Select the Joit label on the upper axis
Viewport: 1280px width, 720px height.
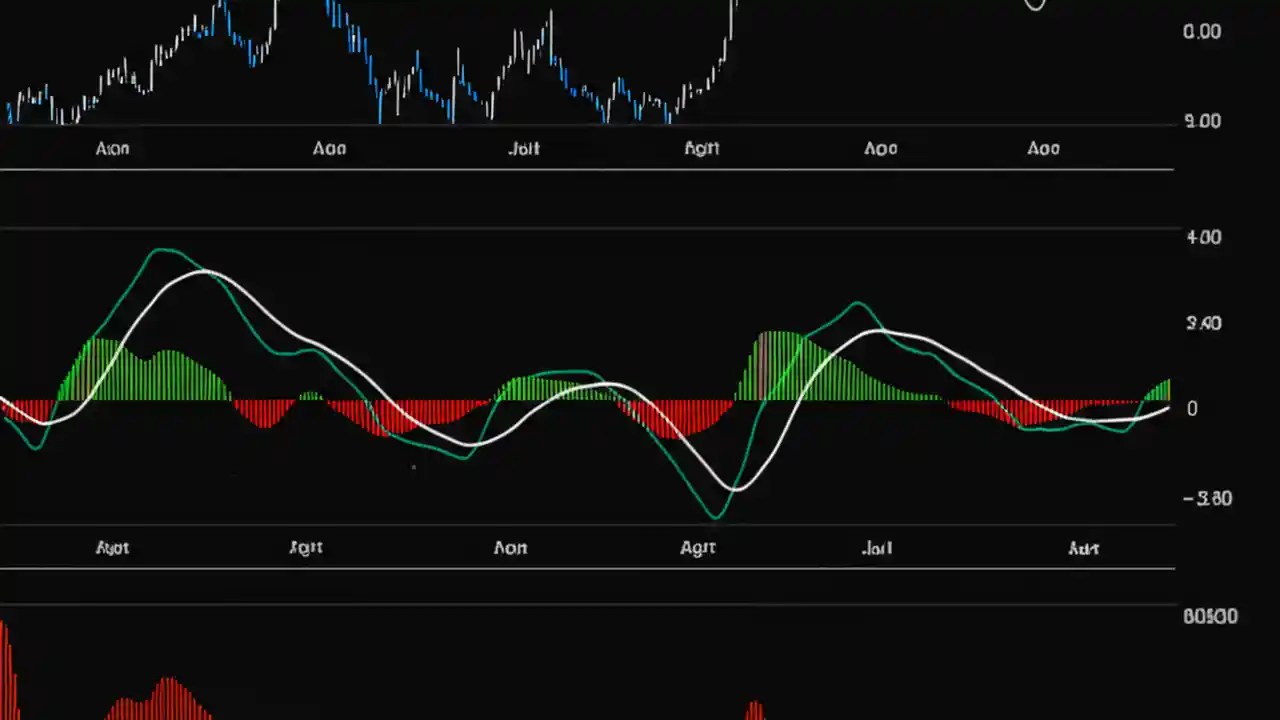pyautogui.click(x=524, y=148)
